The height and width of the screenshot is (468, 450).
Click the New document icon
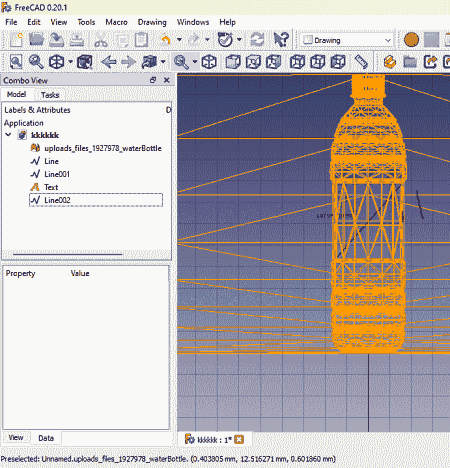pos(16,40)
